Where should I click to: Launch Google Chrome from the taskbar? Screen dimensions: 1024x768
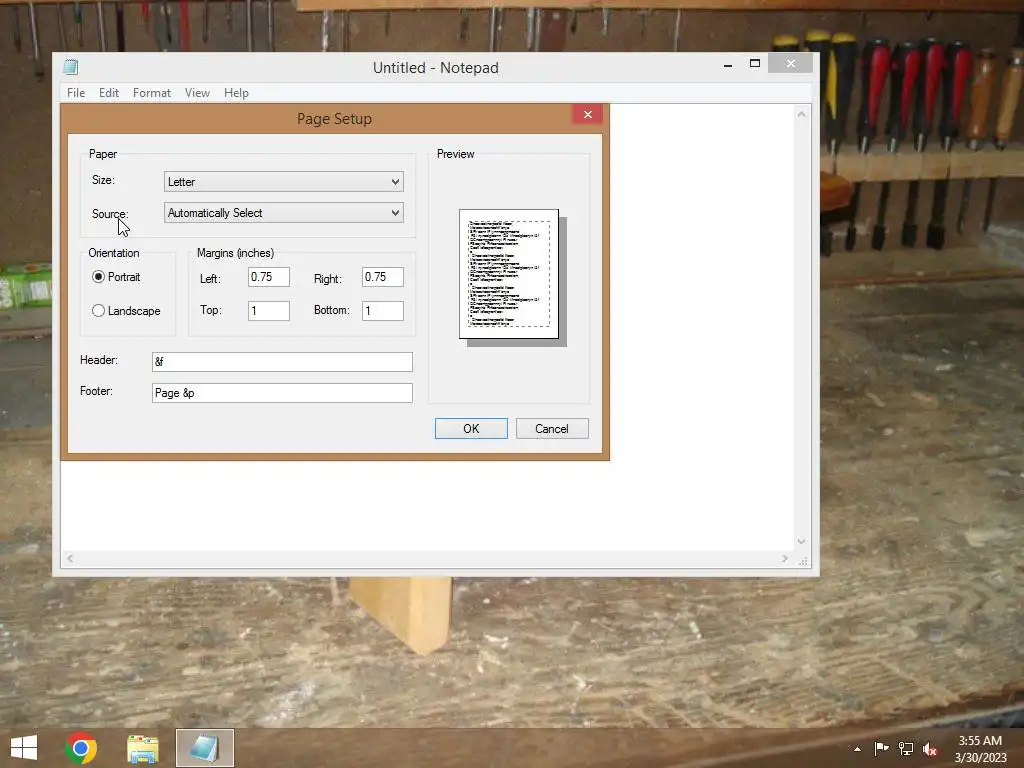click(81, 748)
